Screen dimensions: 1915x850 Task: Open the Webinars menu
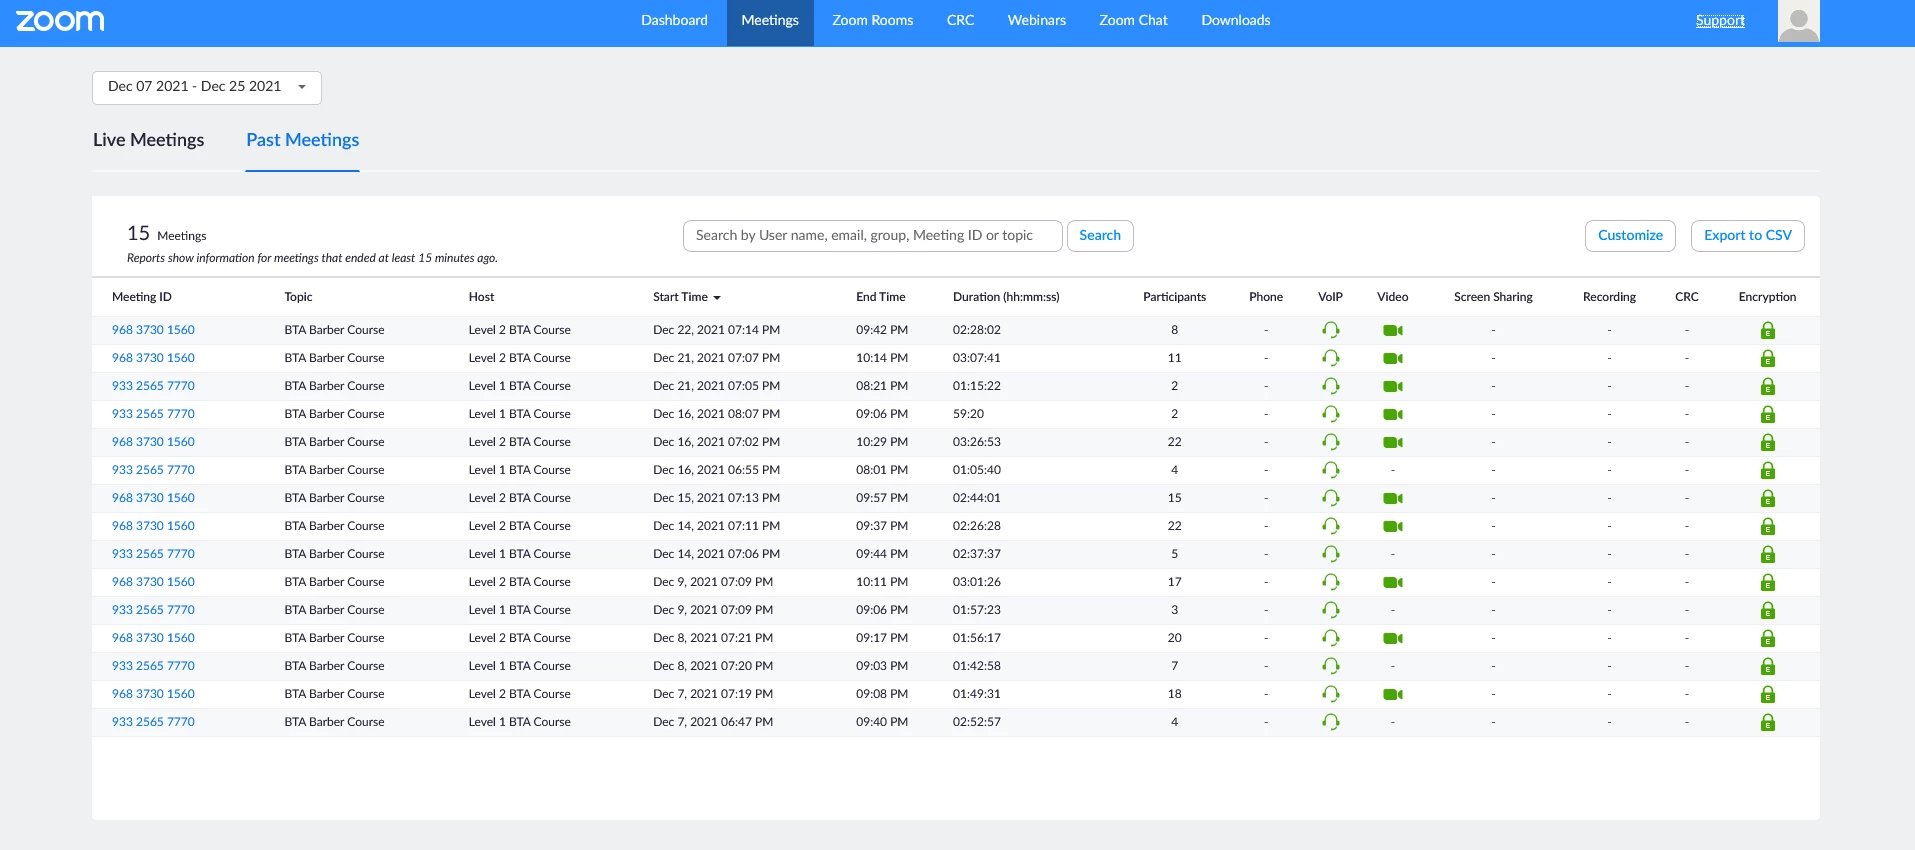click(1037, 21)
